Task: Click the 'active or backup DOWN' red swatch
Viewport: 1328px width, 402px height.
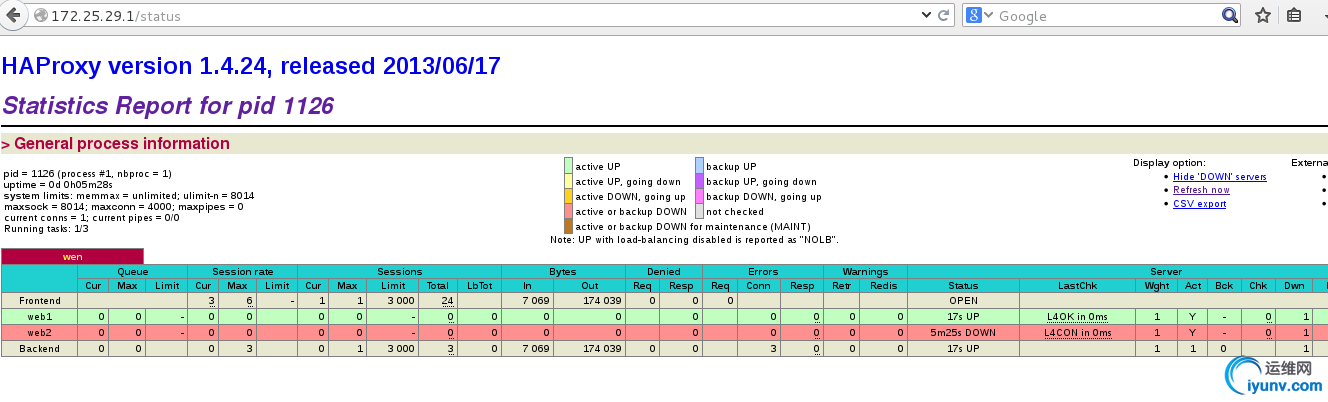Action: 568,211
